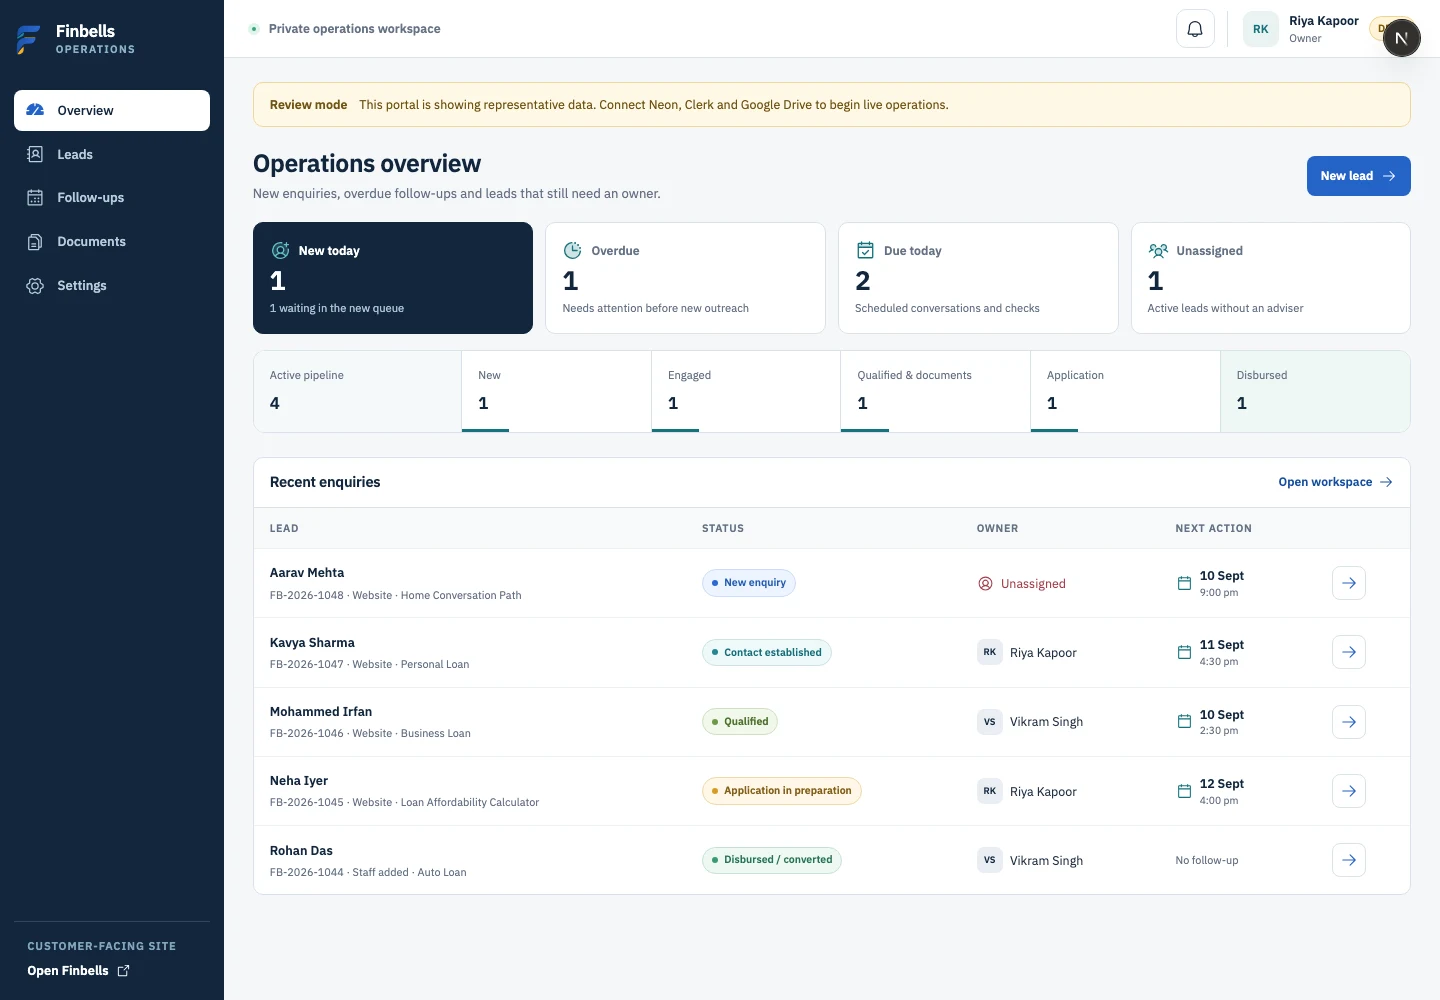Click the Disbursed / converted badge
Screen dimensions: 1440x1000
(772, 860)
